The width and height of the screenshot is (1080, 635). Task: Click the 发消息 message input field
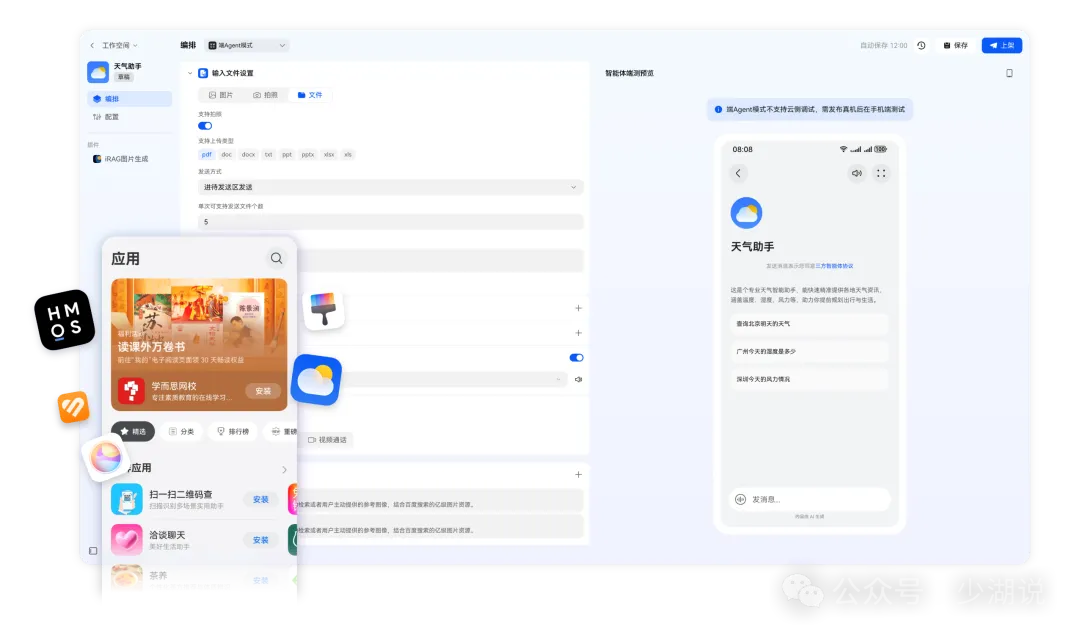pyautogui.click(x=809, y=499)
